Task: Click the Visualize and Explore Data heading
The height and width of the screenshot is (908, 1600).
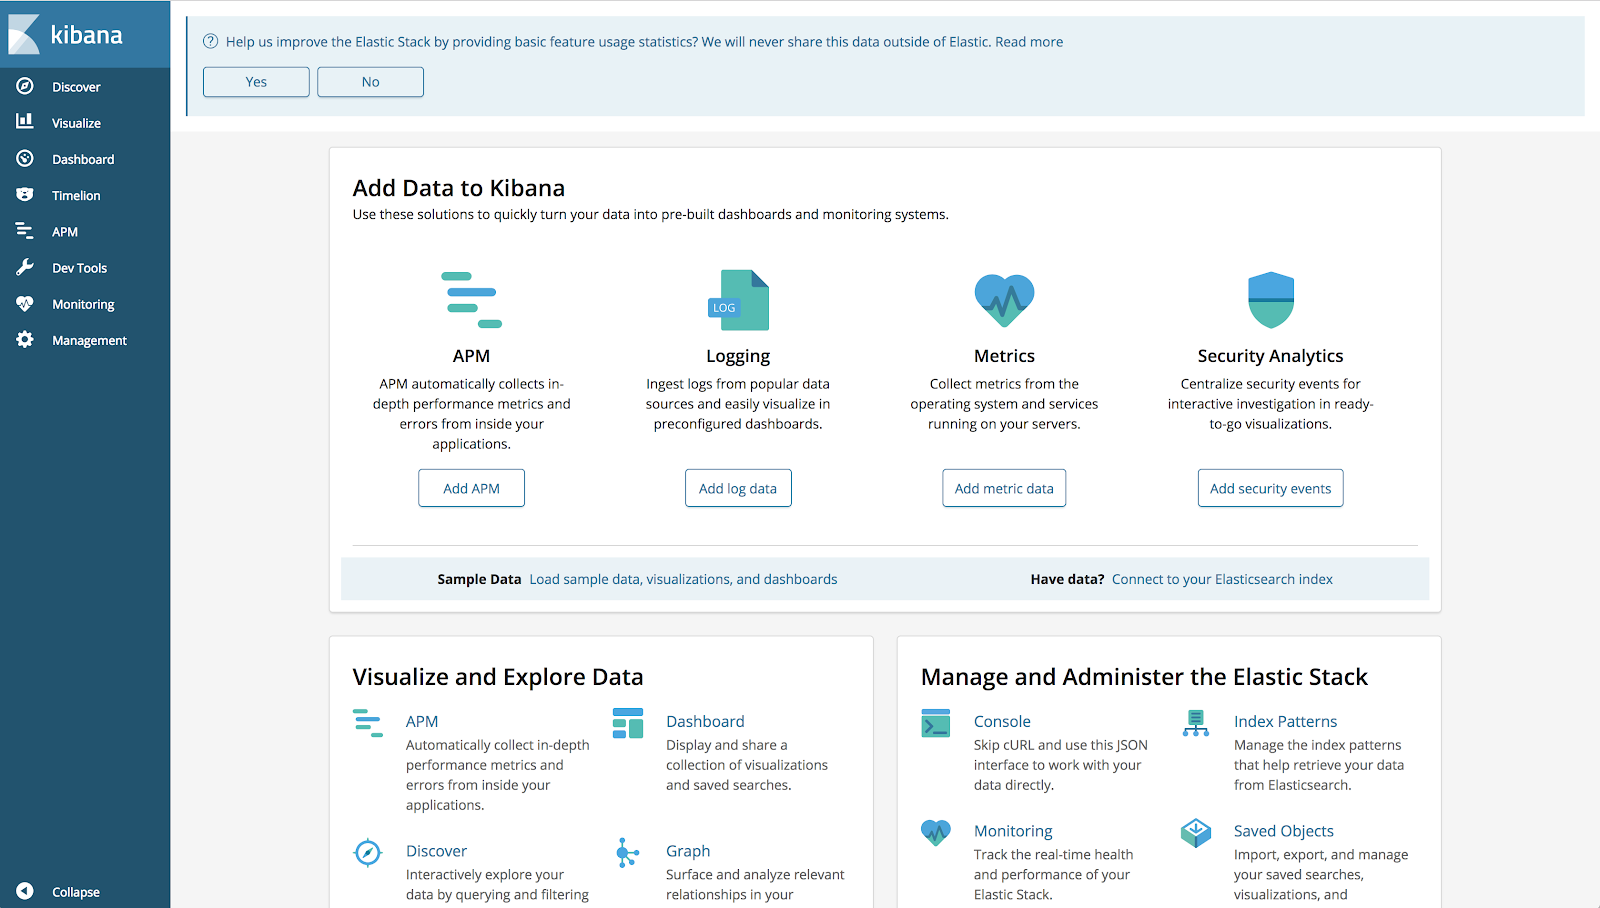Action: coord(498,677)
